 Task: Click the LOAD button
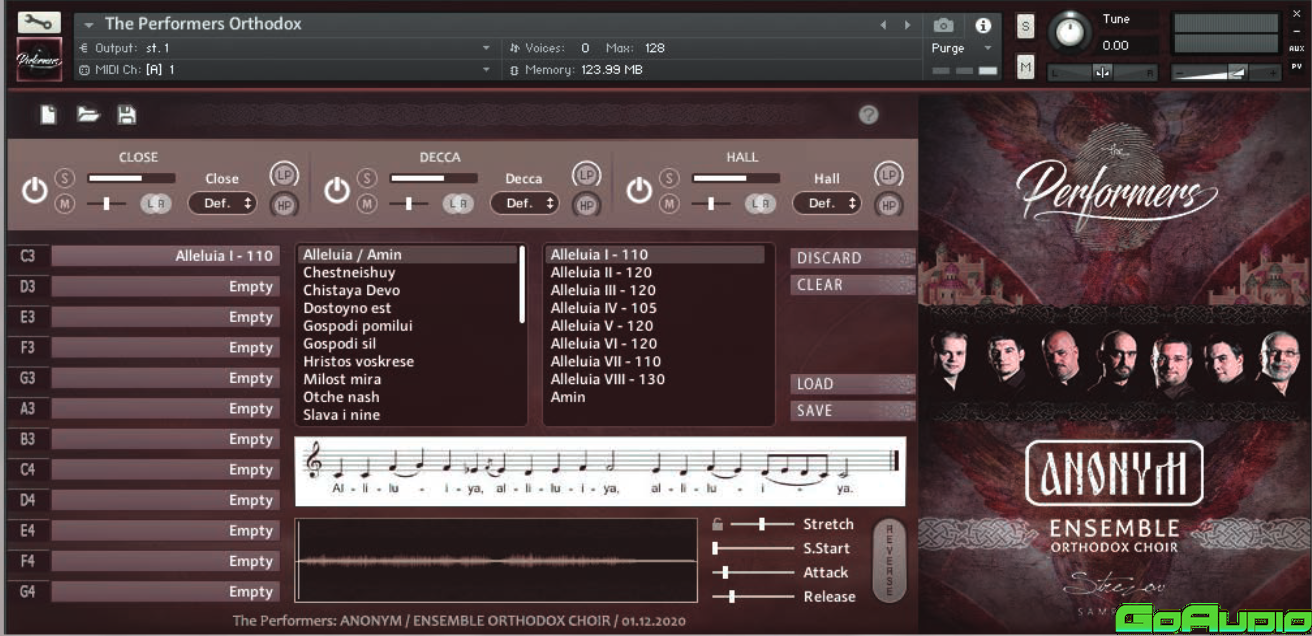click(852, 384)
